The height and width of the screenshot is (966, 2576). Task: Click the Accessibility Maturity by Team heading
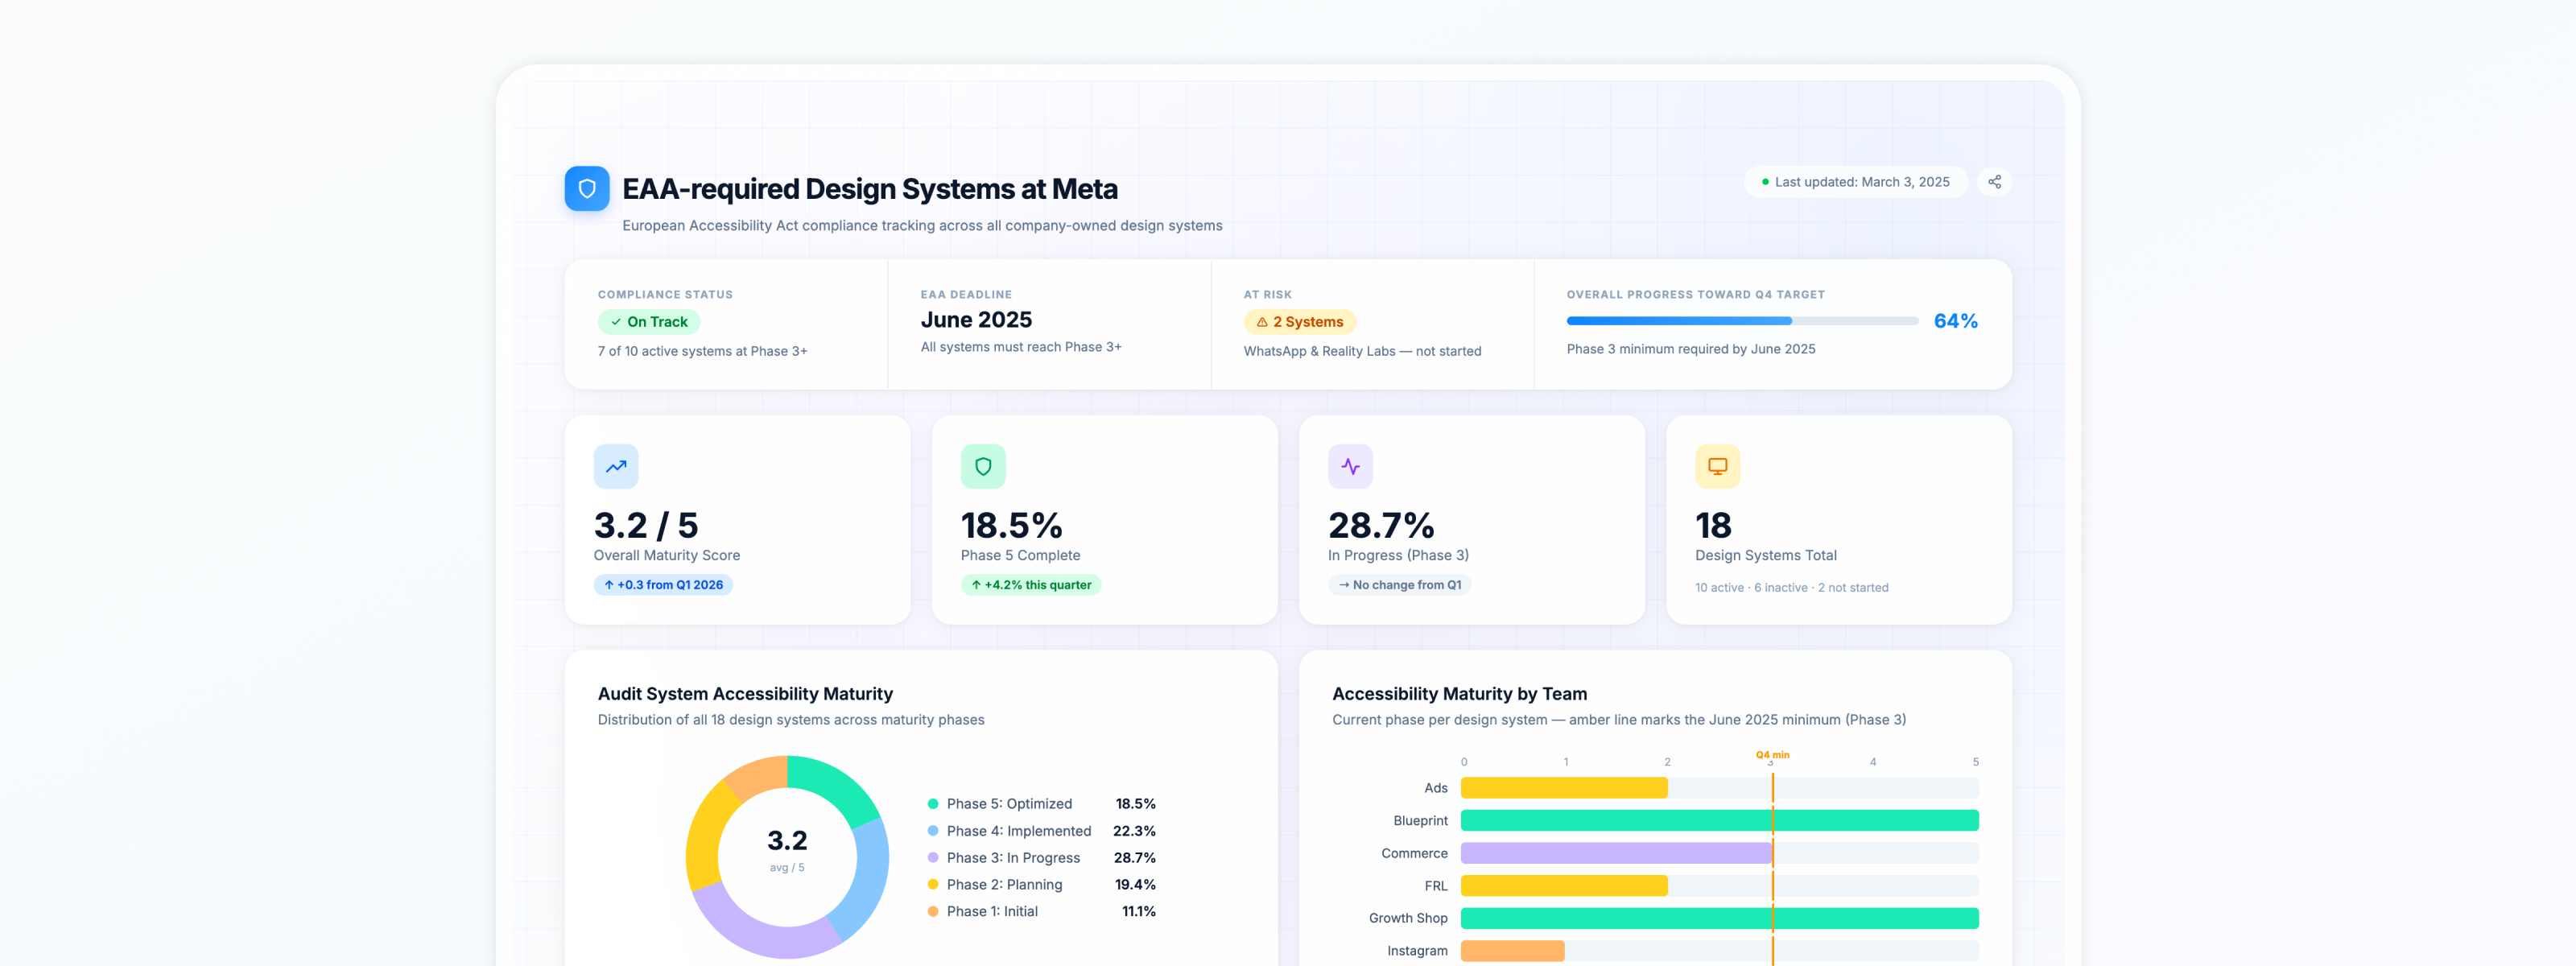[x=1459, y=694]
